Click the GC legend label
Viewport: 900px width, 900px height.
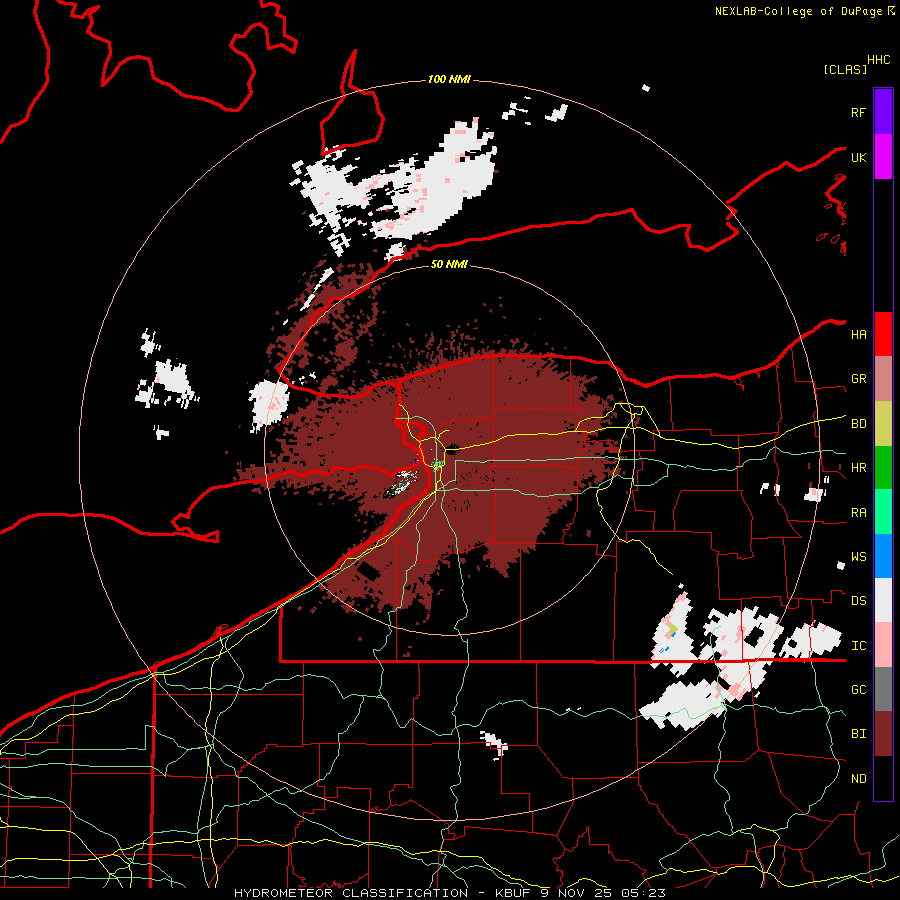[x=858, y=690]
